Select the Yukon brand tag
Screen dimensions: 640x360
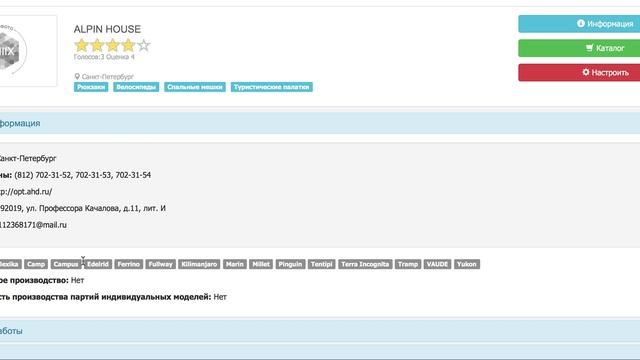point(467,264)
